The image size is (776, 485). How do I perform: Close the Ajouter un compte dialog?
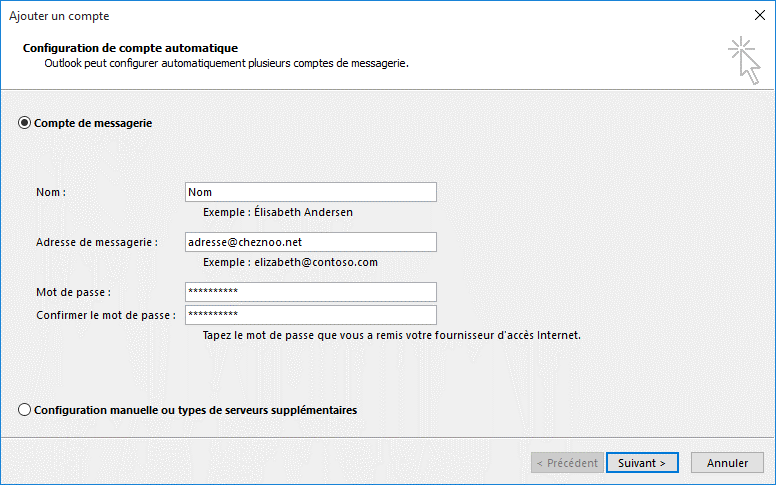760,15
